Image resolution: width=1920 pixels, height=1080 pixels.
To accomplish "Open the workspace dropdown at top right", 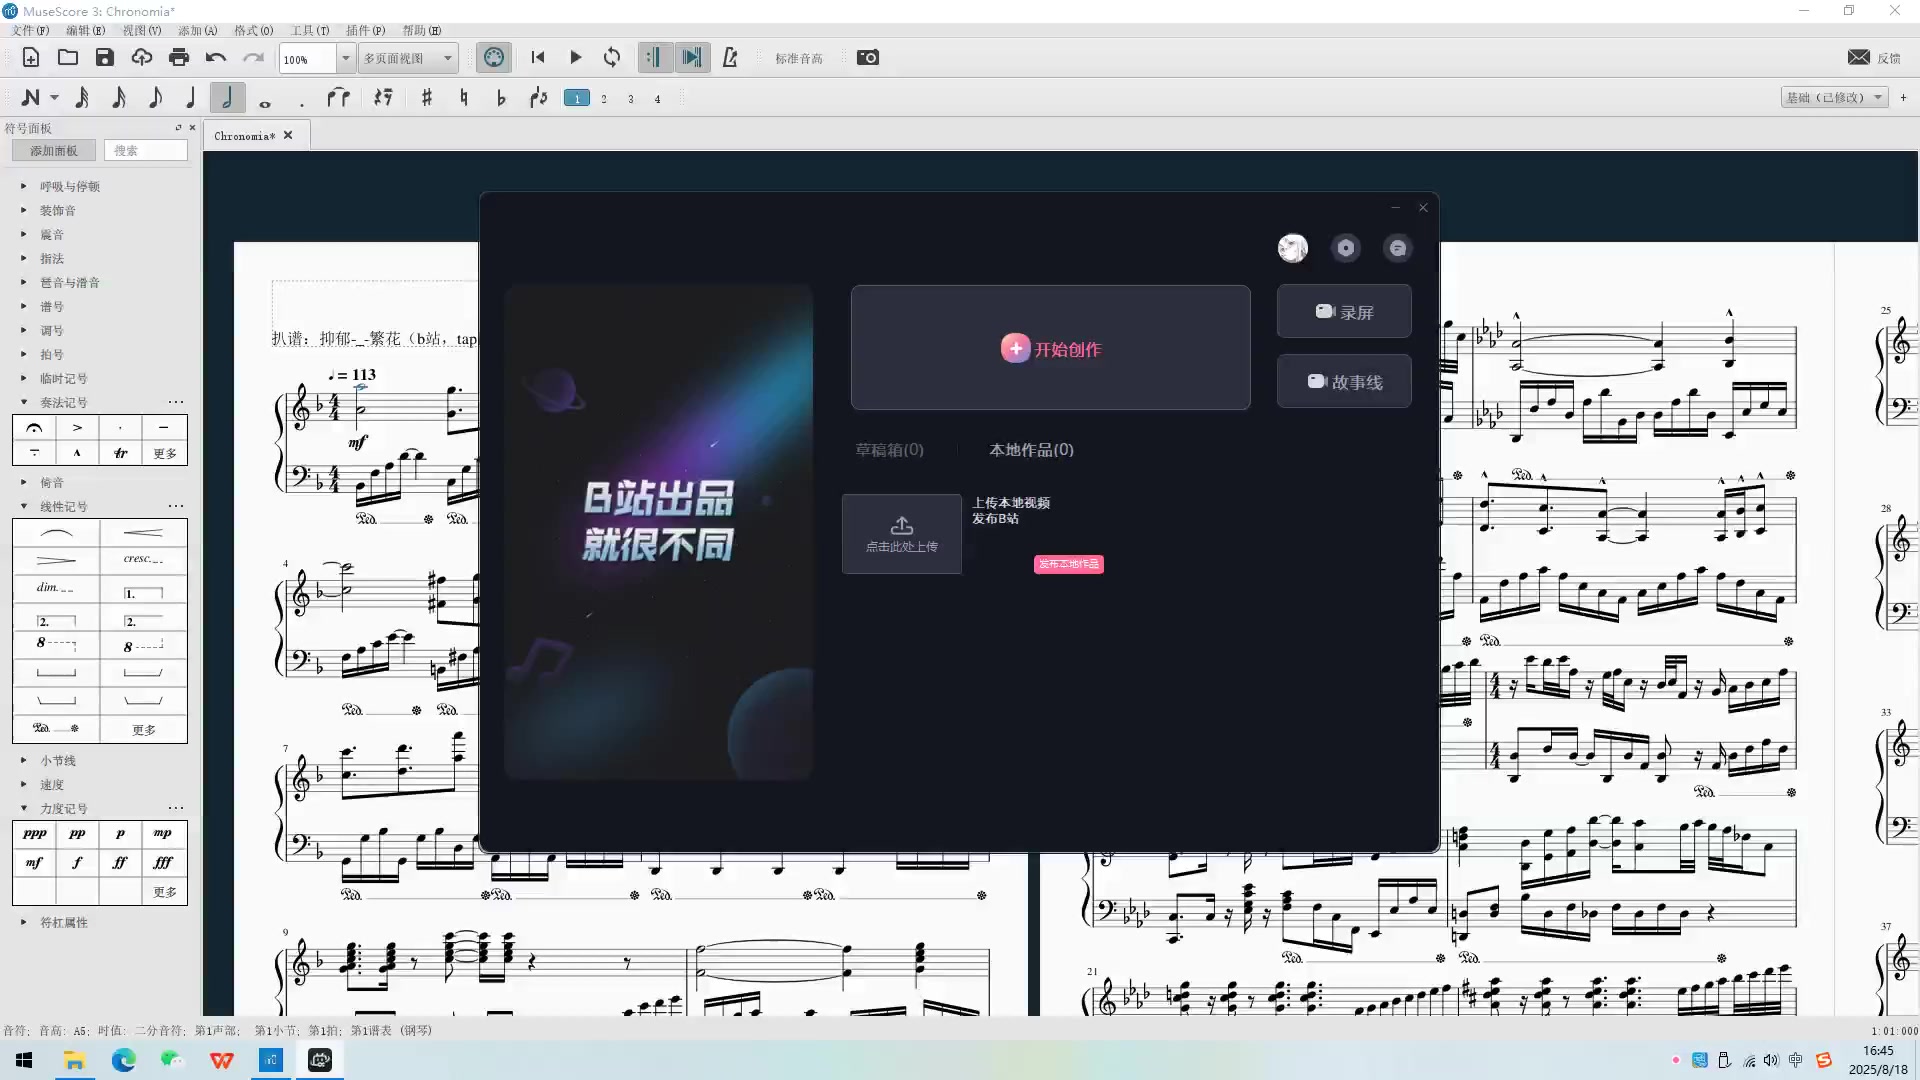I will 1834,97.
